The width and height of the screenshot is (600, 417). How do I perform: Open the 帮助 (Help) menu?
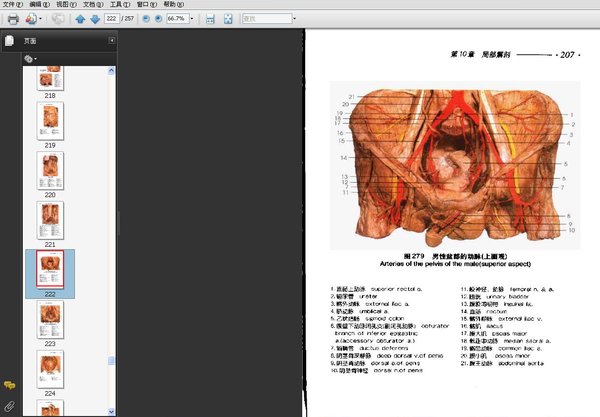coord(173,4)
